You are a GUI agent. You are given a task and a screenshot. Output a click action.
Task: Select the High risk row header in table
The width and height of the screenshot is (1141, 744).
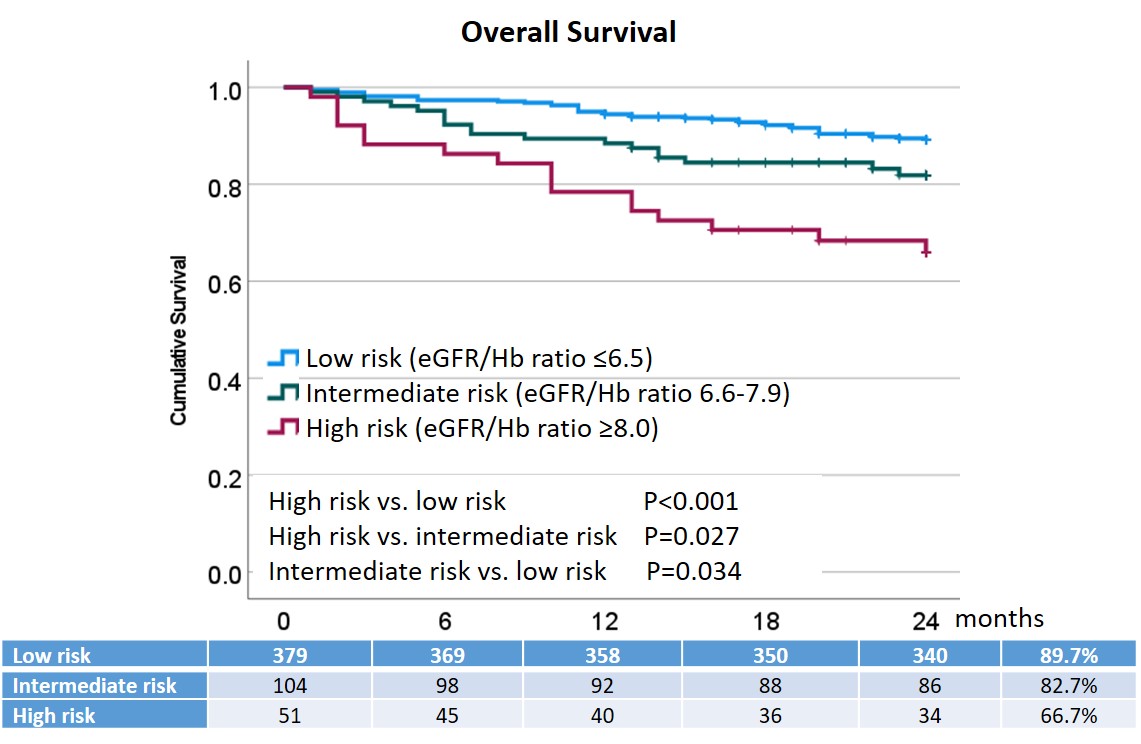pos(53,715)
